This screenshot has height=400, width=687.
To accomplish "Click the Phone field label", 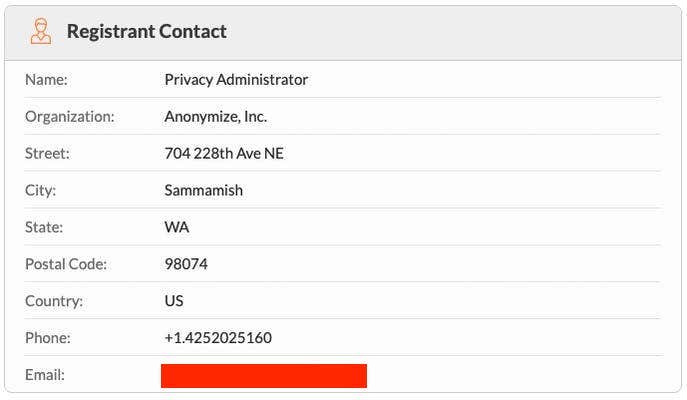I will tap(48, 338).
